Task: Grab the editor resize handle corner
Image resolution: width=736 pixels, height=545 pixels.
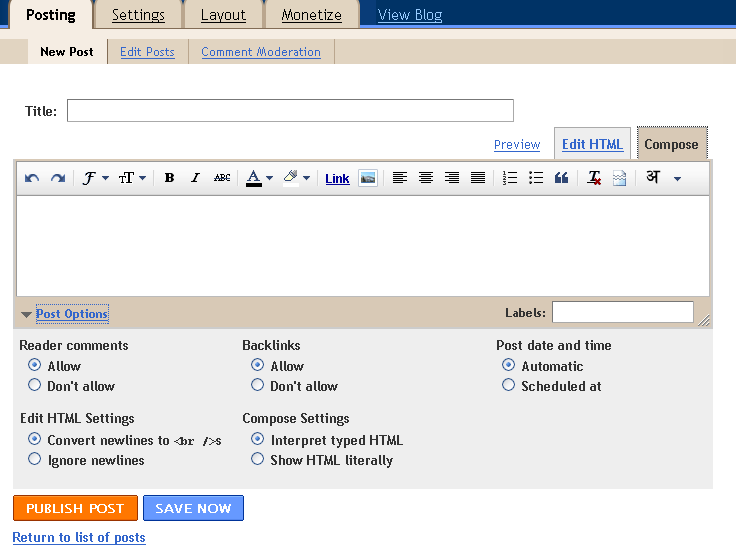Action: click(x=703, y=320)
